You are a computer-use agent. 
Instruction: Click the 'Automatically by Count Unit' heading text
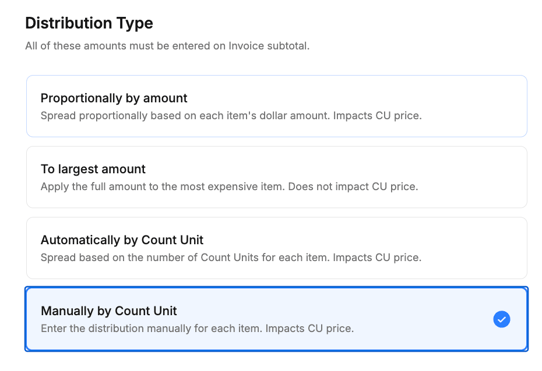[122, 240]
